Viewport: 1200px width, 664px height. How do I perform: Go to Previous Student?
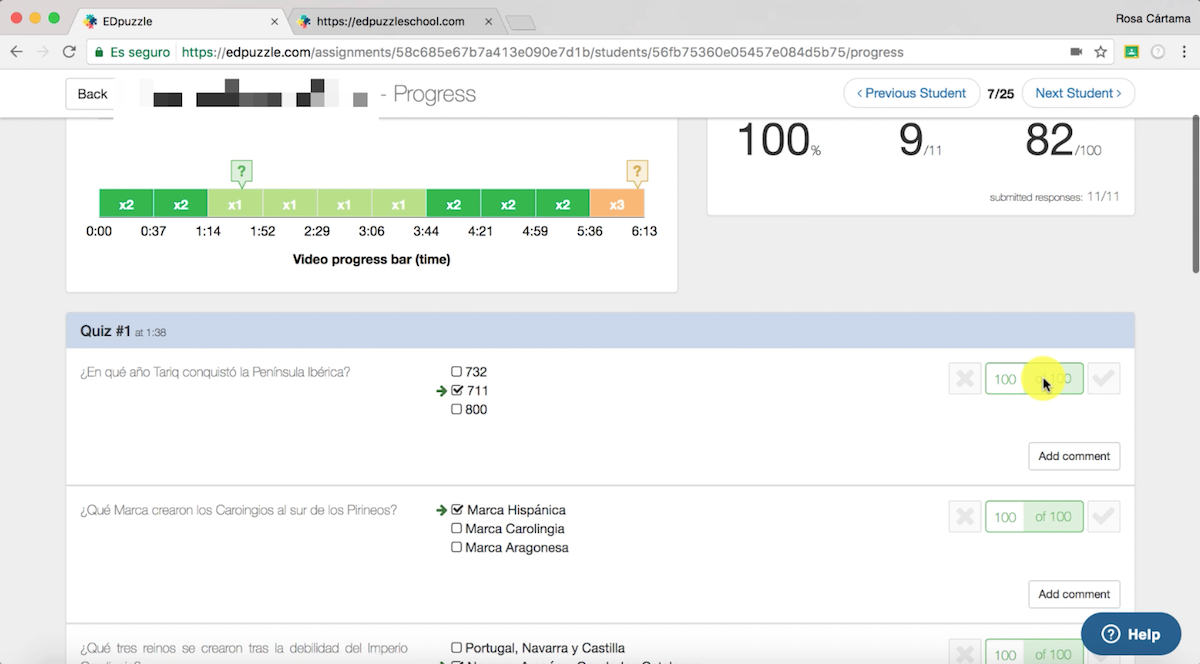(x=911, y=93)
